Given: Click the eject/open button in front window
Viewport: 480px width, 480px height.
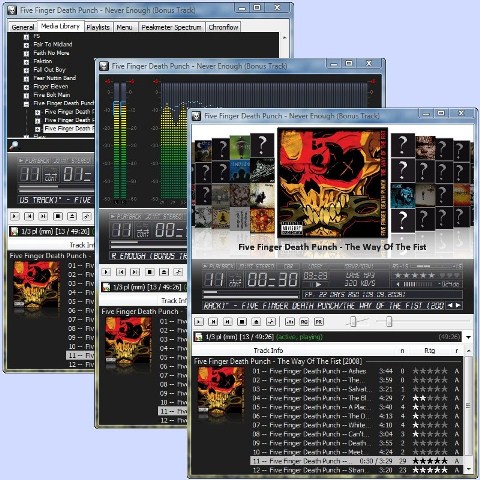Looking at the screenshot, I should pos(256,322).
